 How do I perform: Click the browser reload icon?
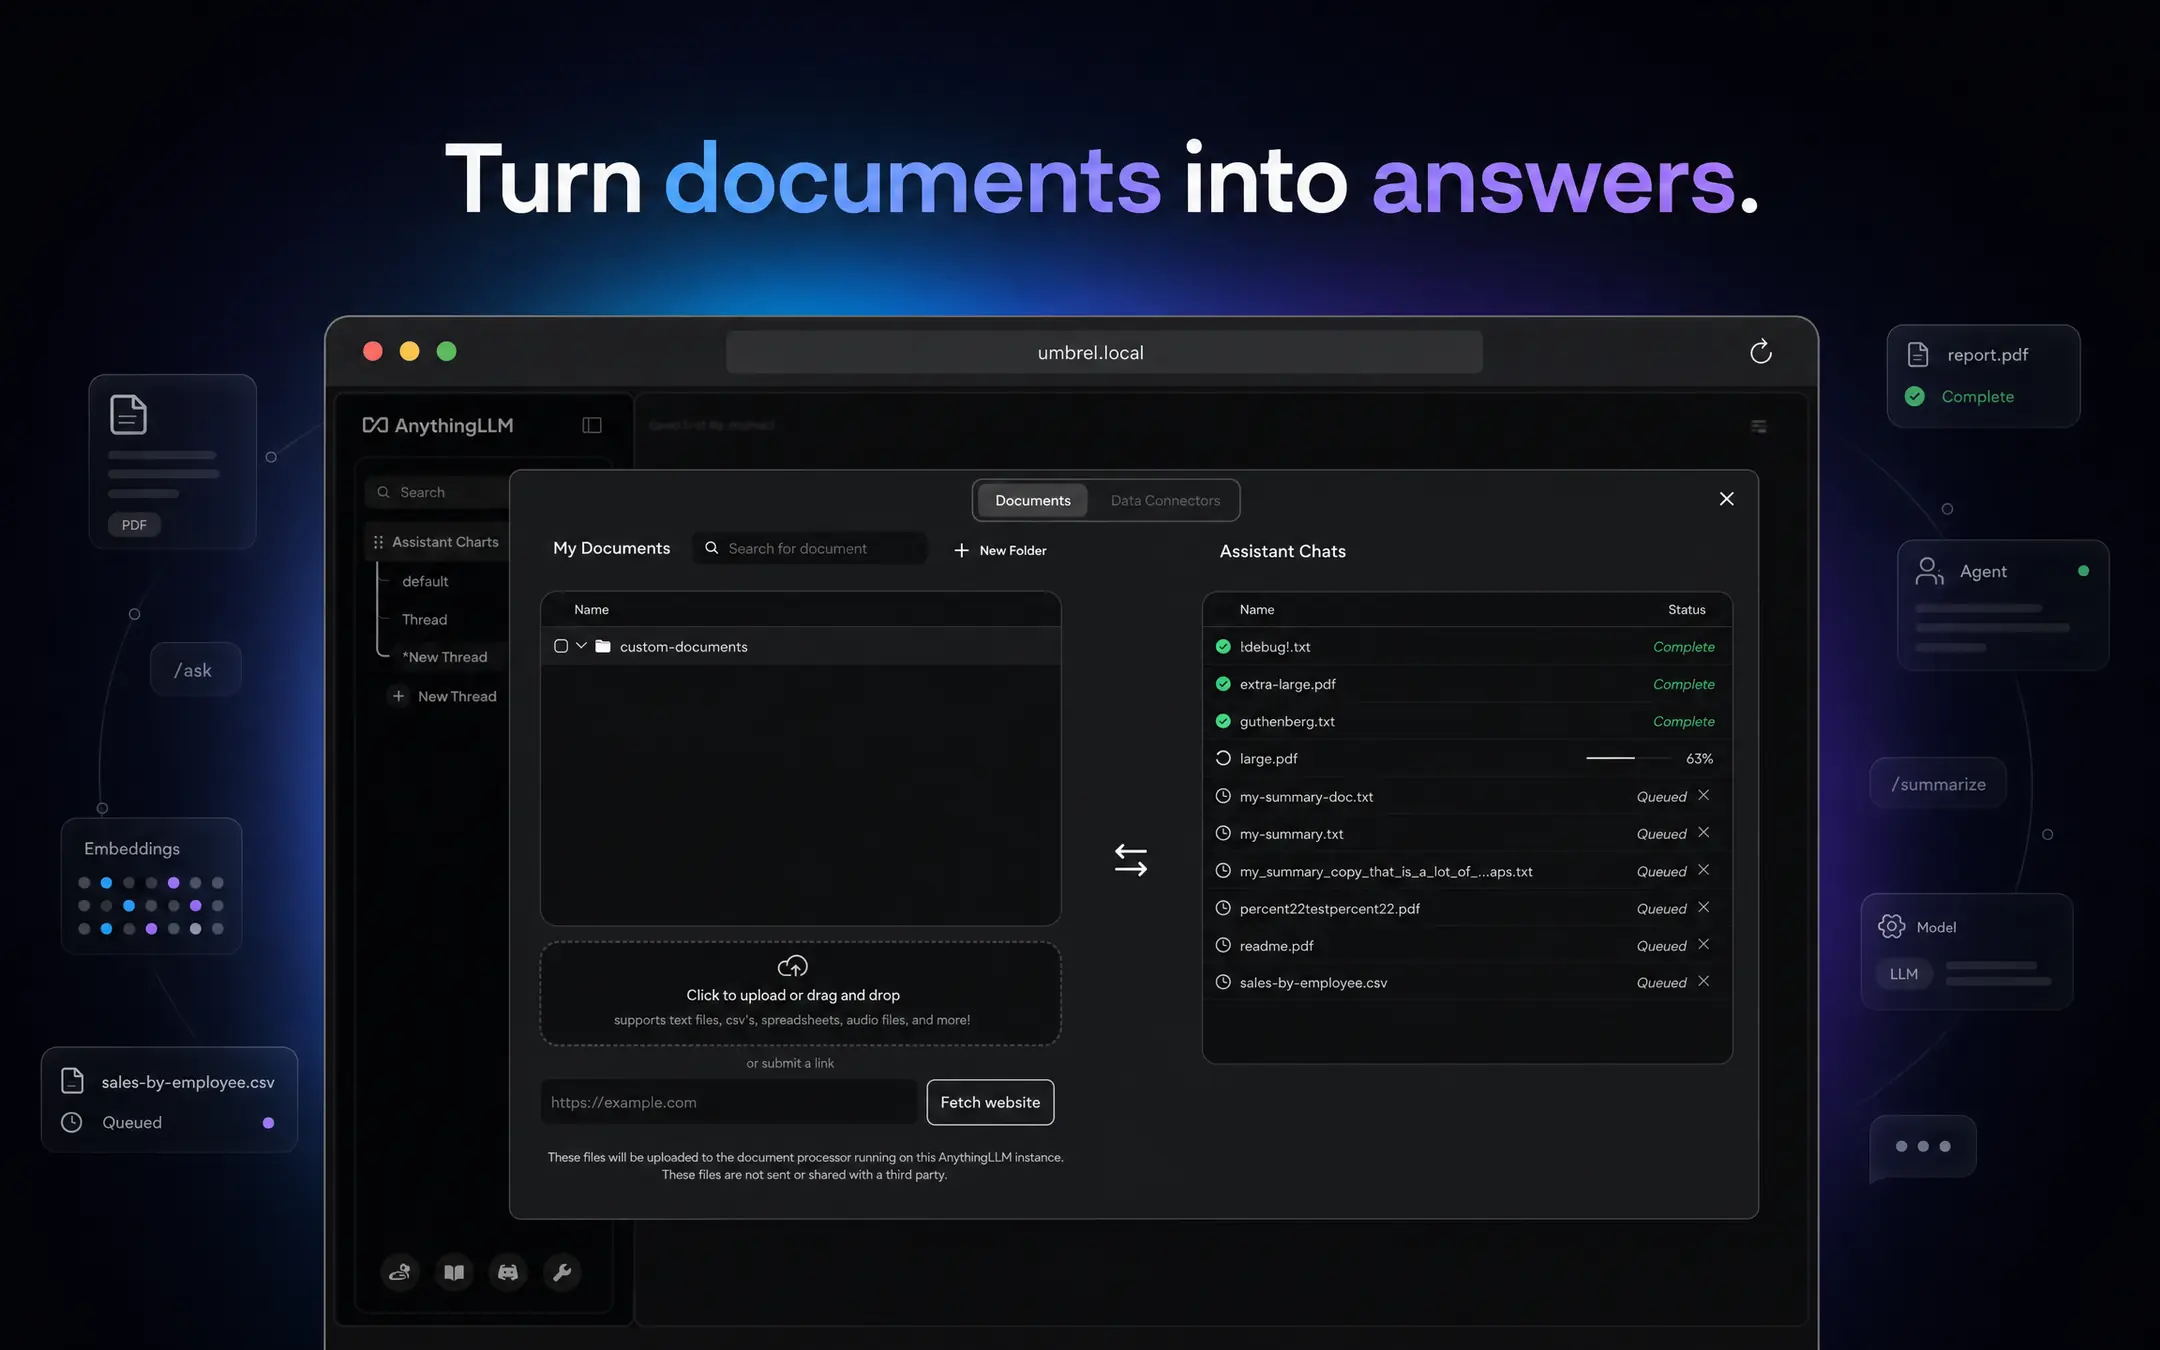1760,352
